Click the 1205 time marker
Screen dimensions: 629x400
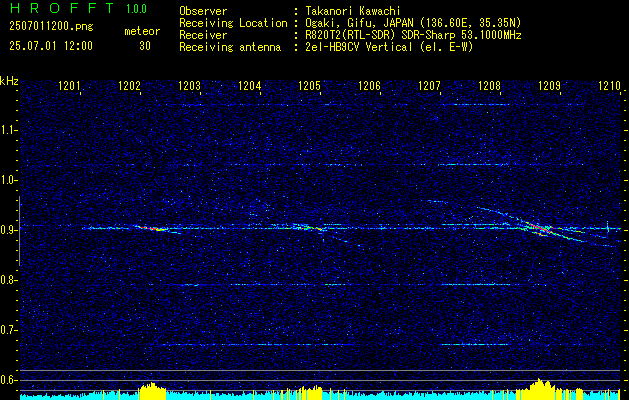click(310, 86)
